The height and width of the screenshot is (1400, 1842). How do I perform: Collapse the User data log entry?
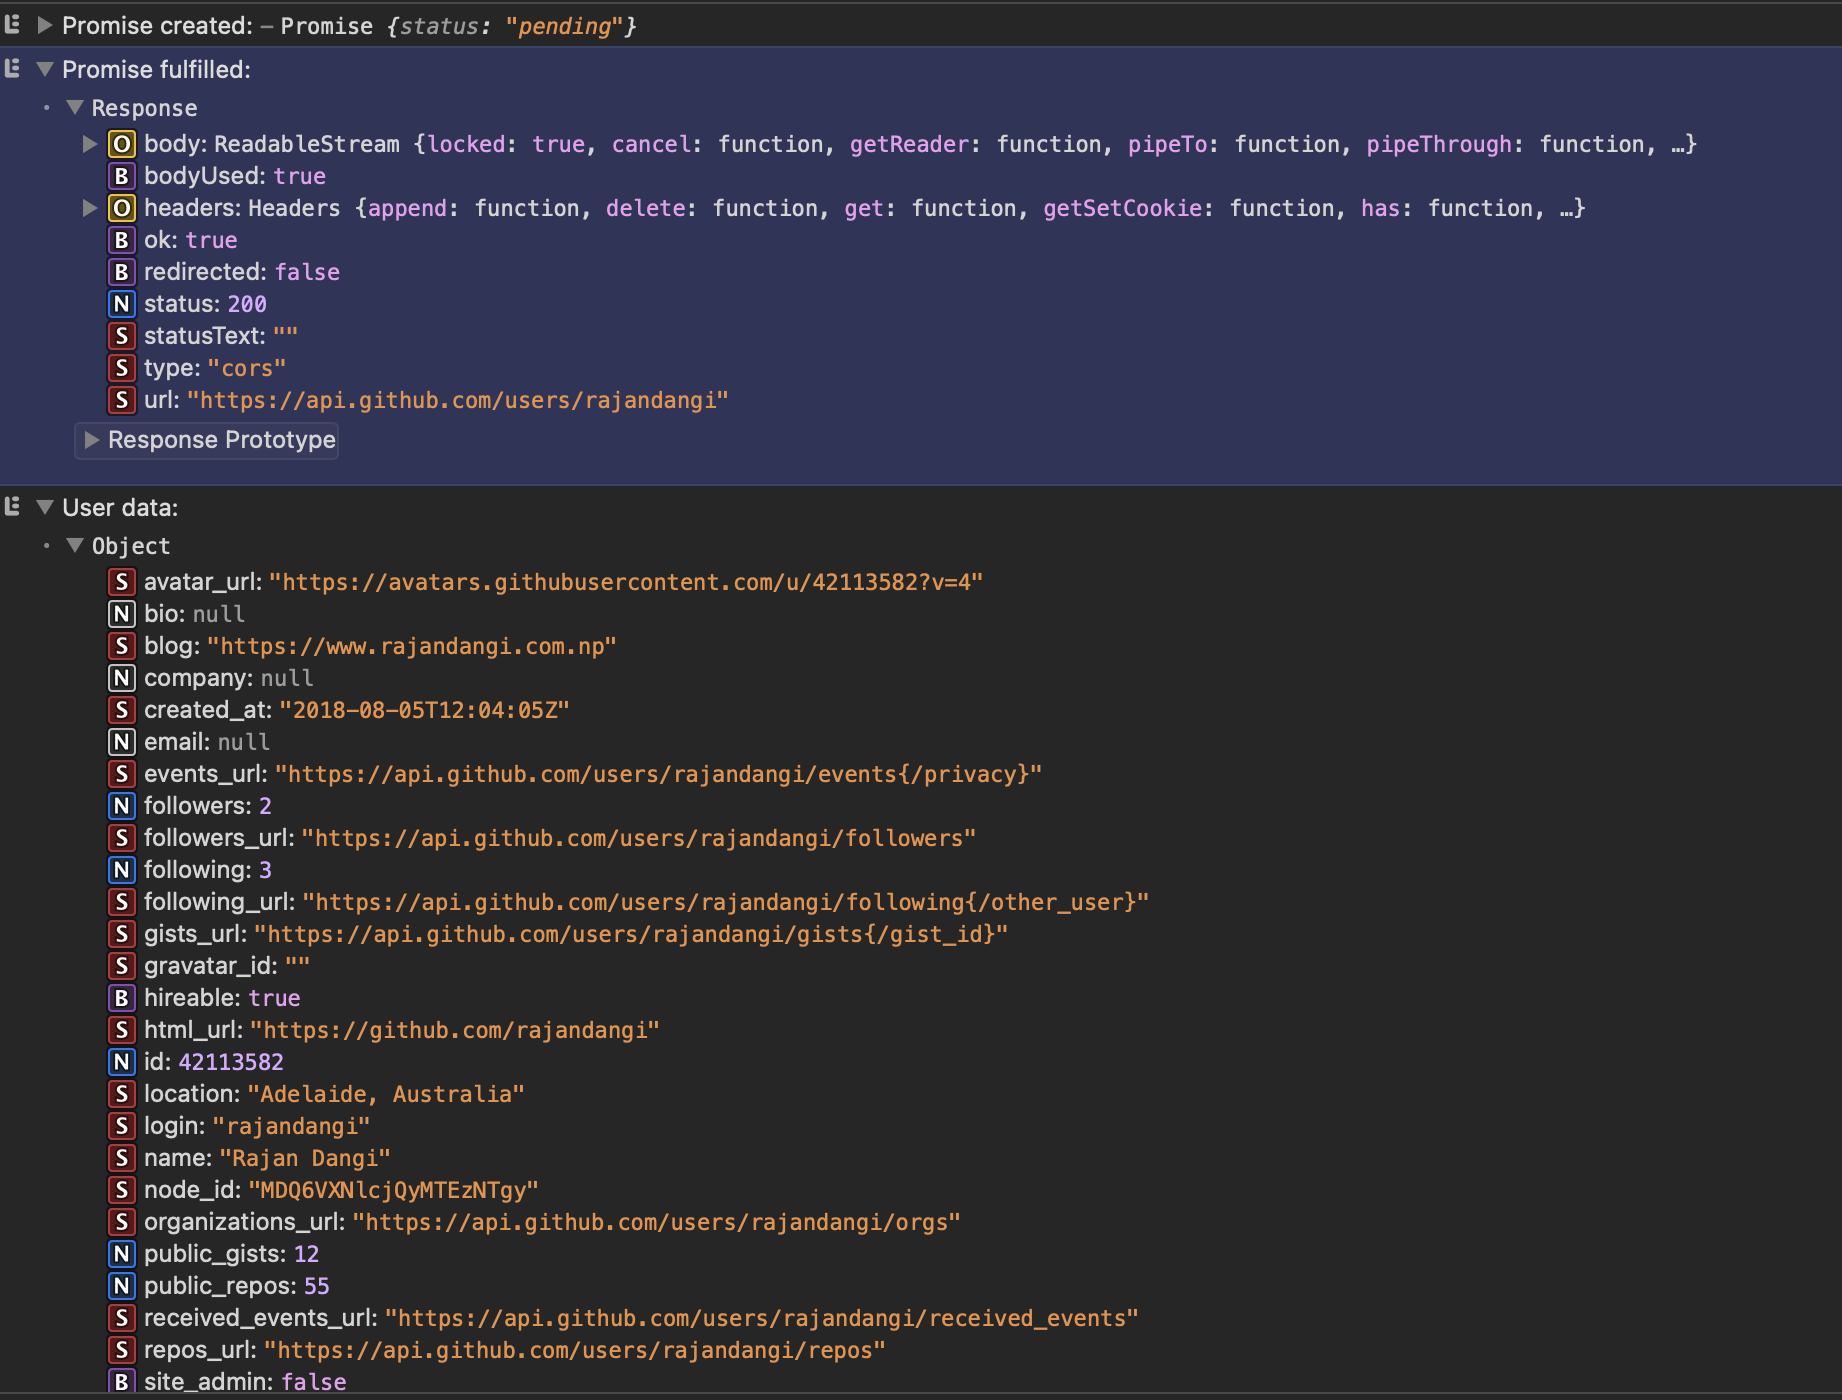[44, 507]
